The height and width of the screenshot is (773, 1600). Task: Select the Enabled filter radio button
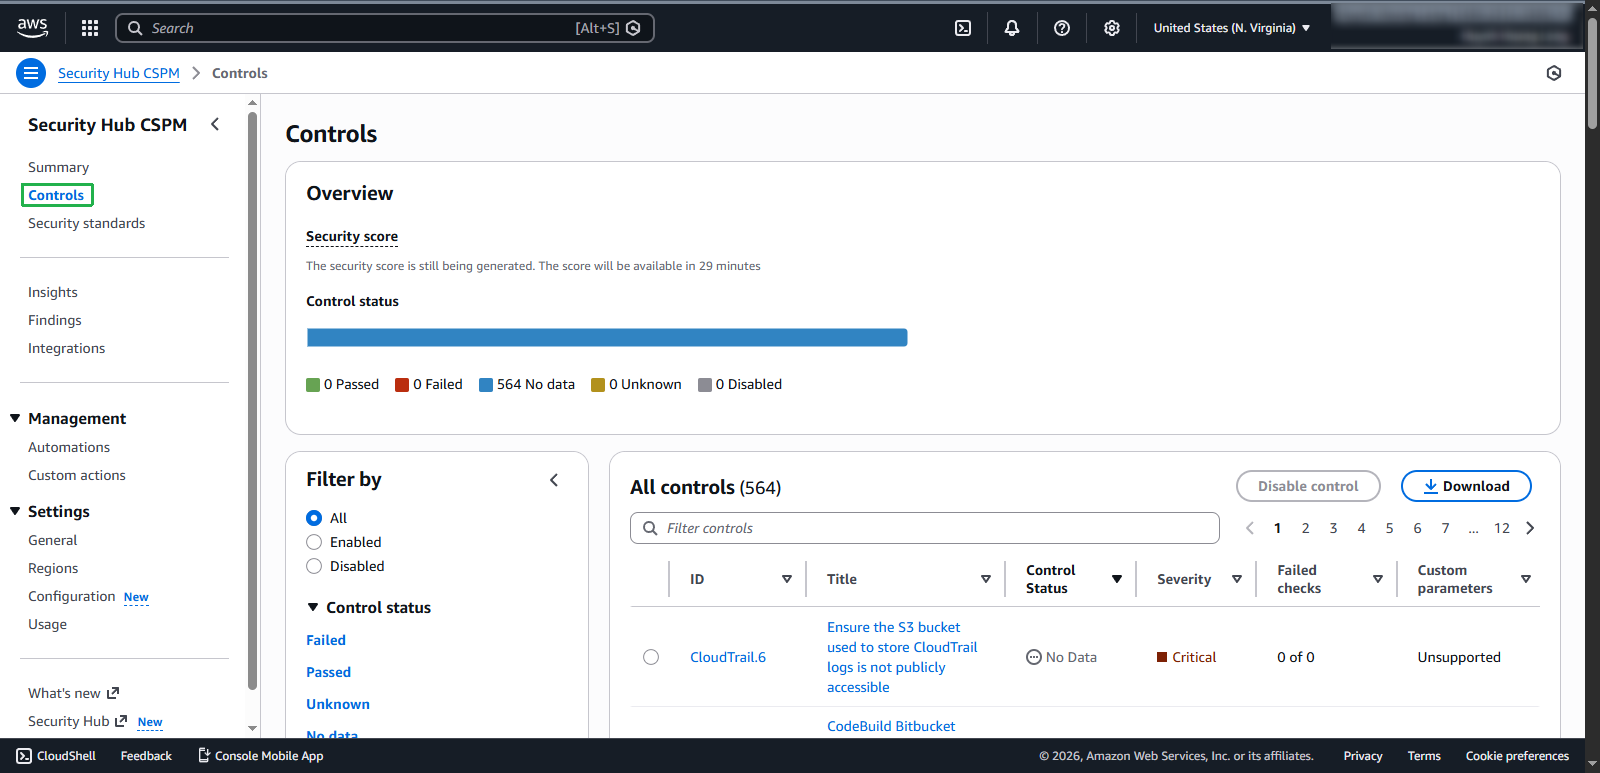(314, 542)
